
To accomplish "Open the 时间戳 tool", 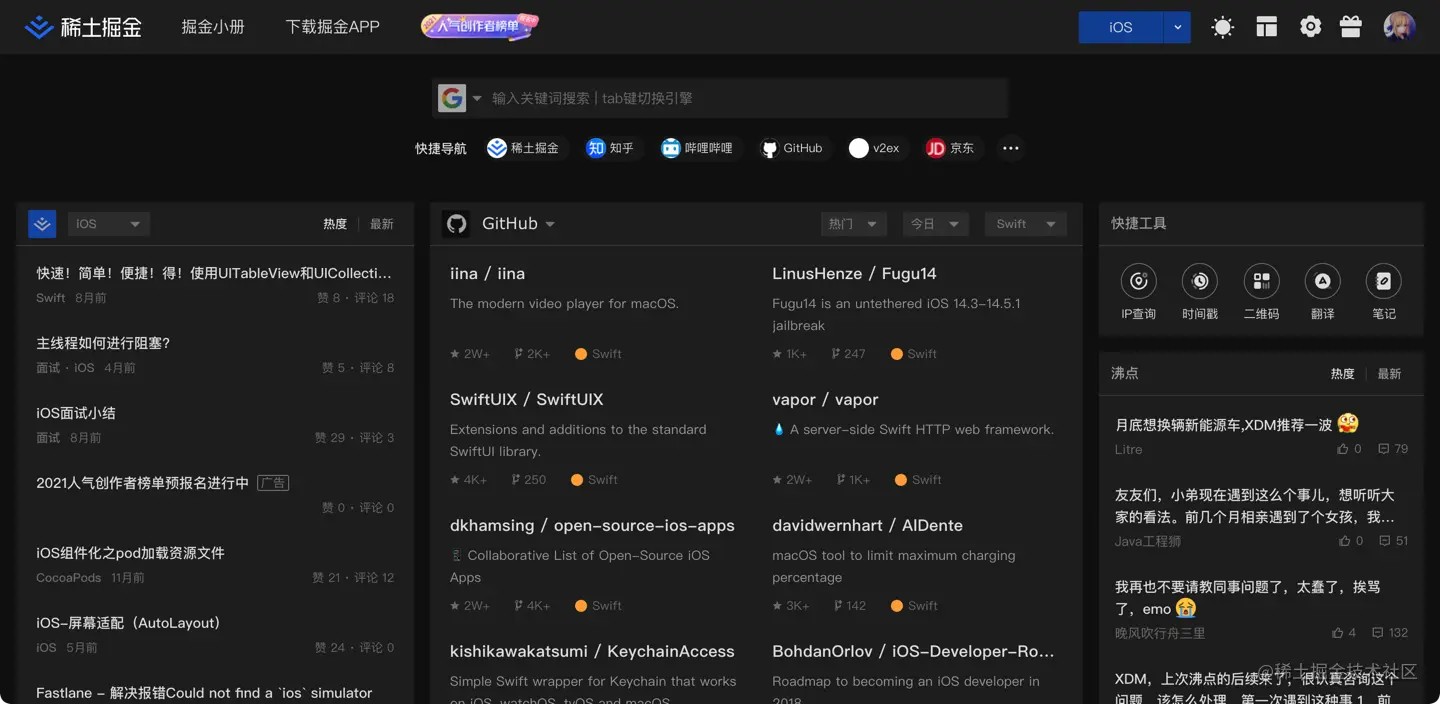I will click(x=1200, y=292).
